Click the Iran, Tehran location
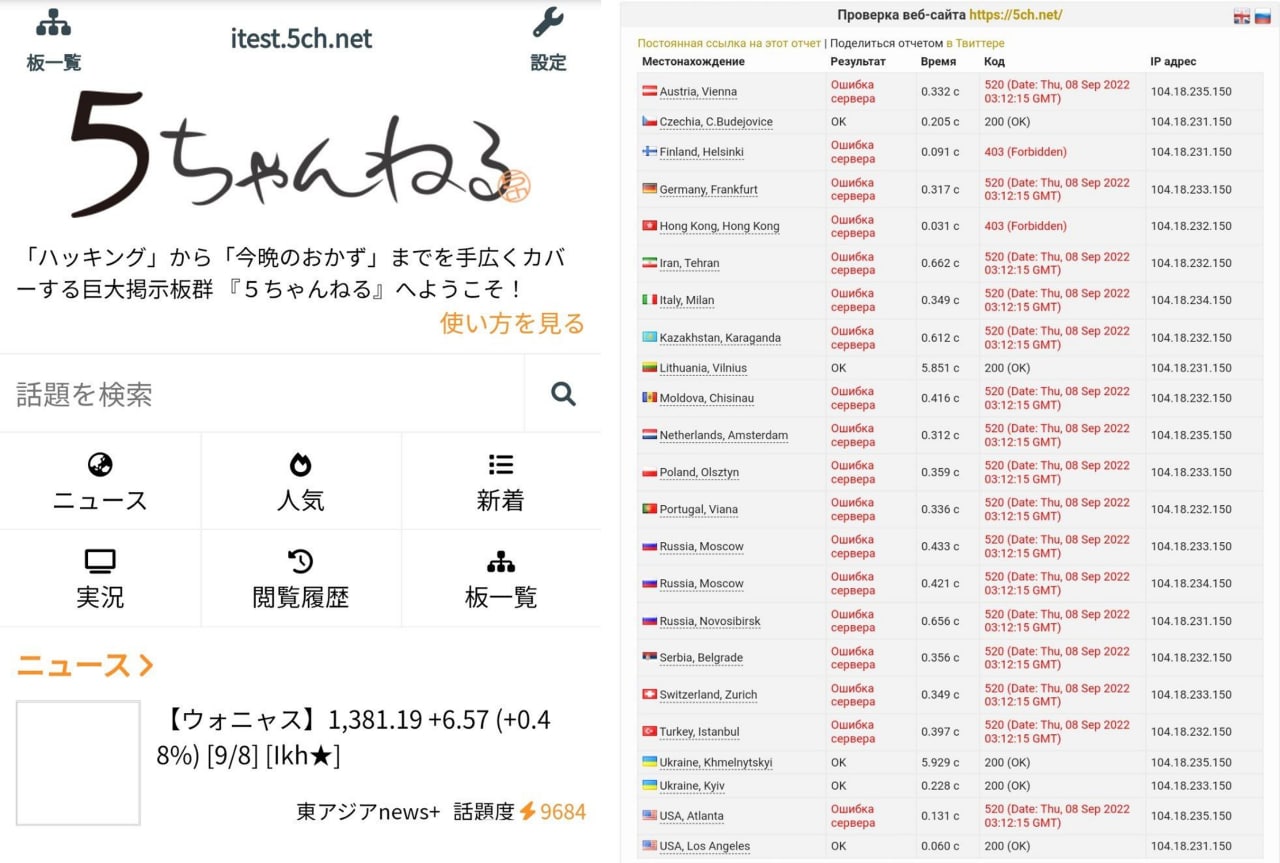This screenshot has height=863, width=1280. [690, 264]
